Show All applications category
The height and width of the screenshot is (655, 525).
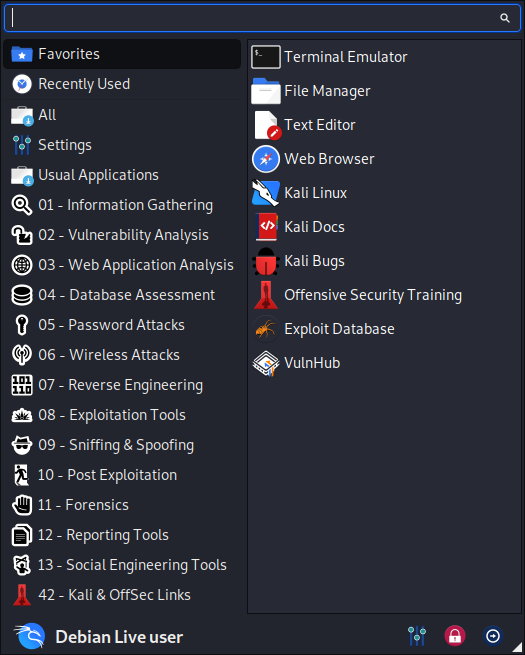122,115
